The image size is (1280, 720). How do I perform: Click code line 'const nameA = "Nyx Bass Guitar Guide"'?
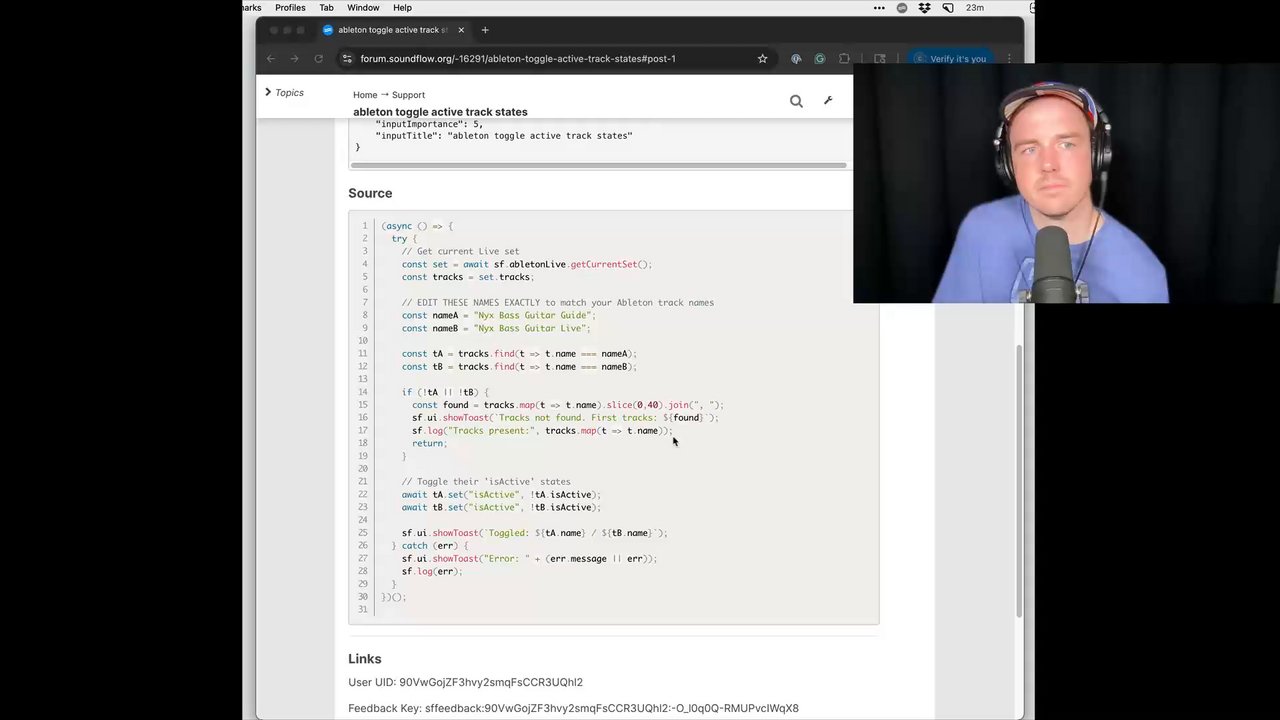point(498,315)
